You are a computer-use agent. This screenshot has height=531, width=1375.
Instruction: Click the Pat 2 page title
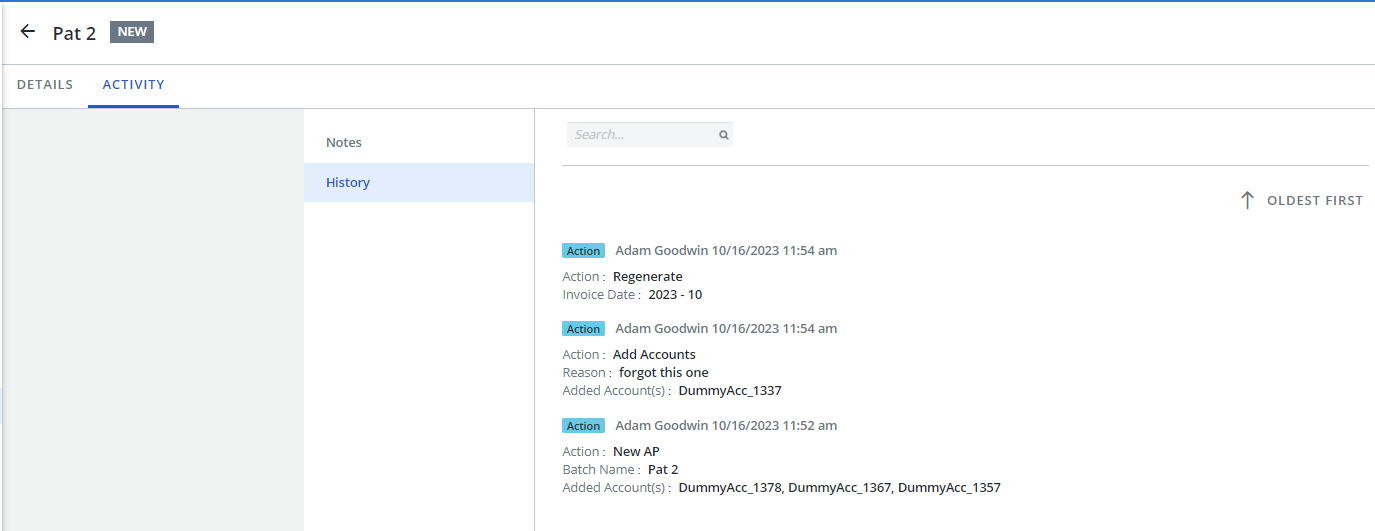coord(74,33)
